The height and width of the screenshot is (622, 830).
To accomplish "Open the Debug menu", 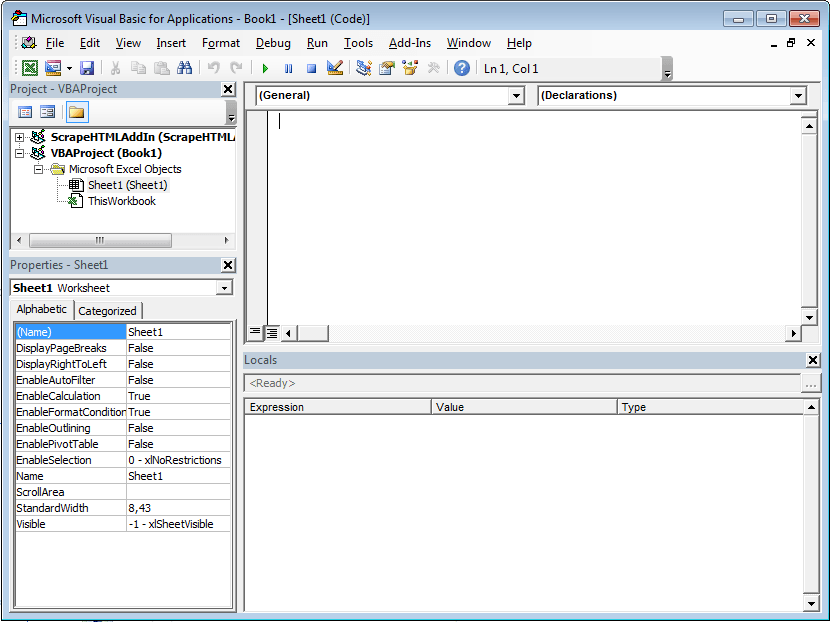I will click(x=273, y=43).
